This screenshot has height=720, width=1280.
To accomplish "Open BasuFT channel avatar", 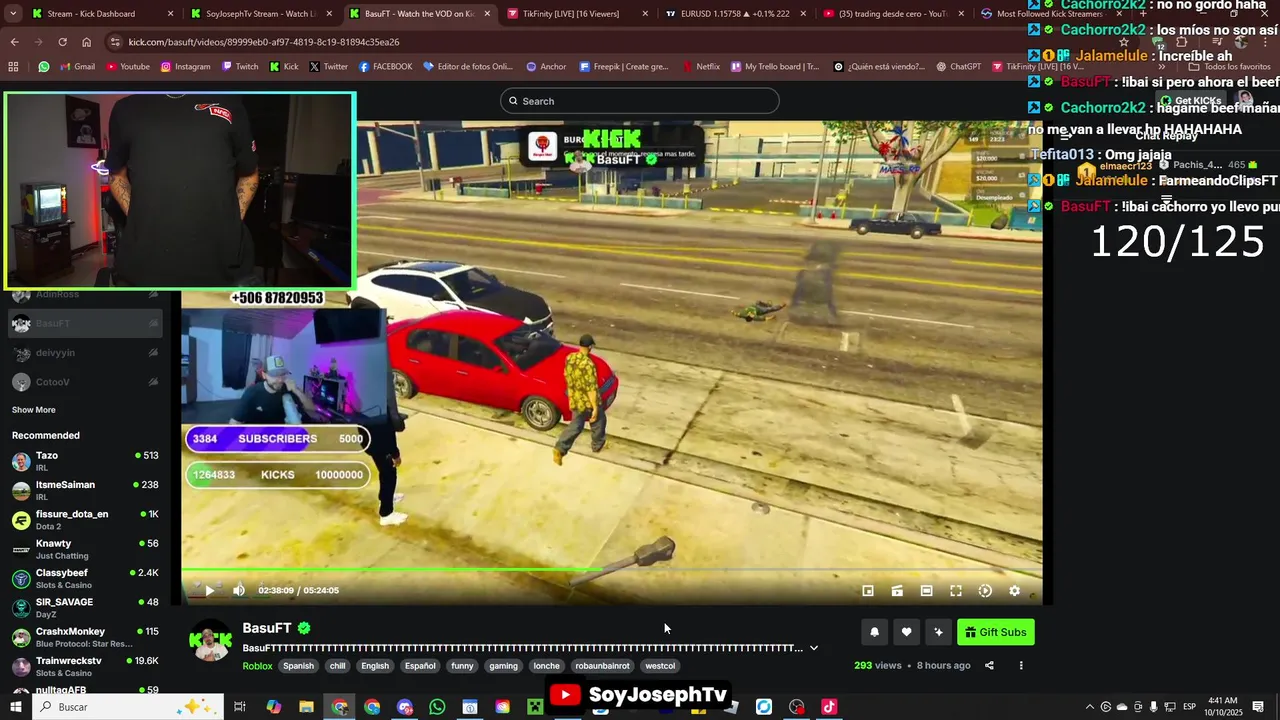I will pos(211,641).
